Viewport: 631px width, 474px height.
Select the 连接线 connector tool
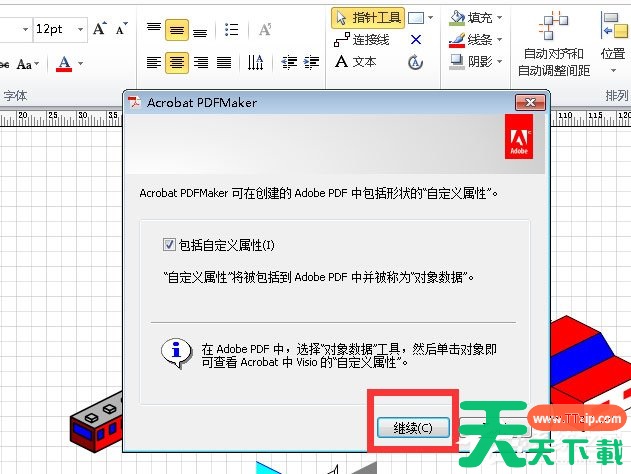click(361, 40)
